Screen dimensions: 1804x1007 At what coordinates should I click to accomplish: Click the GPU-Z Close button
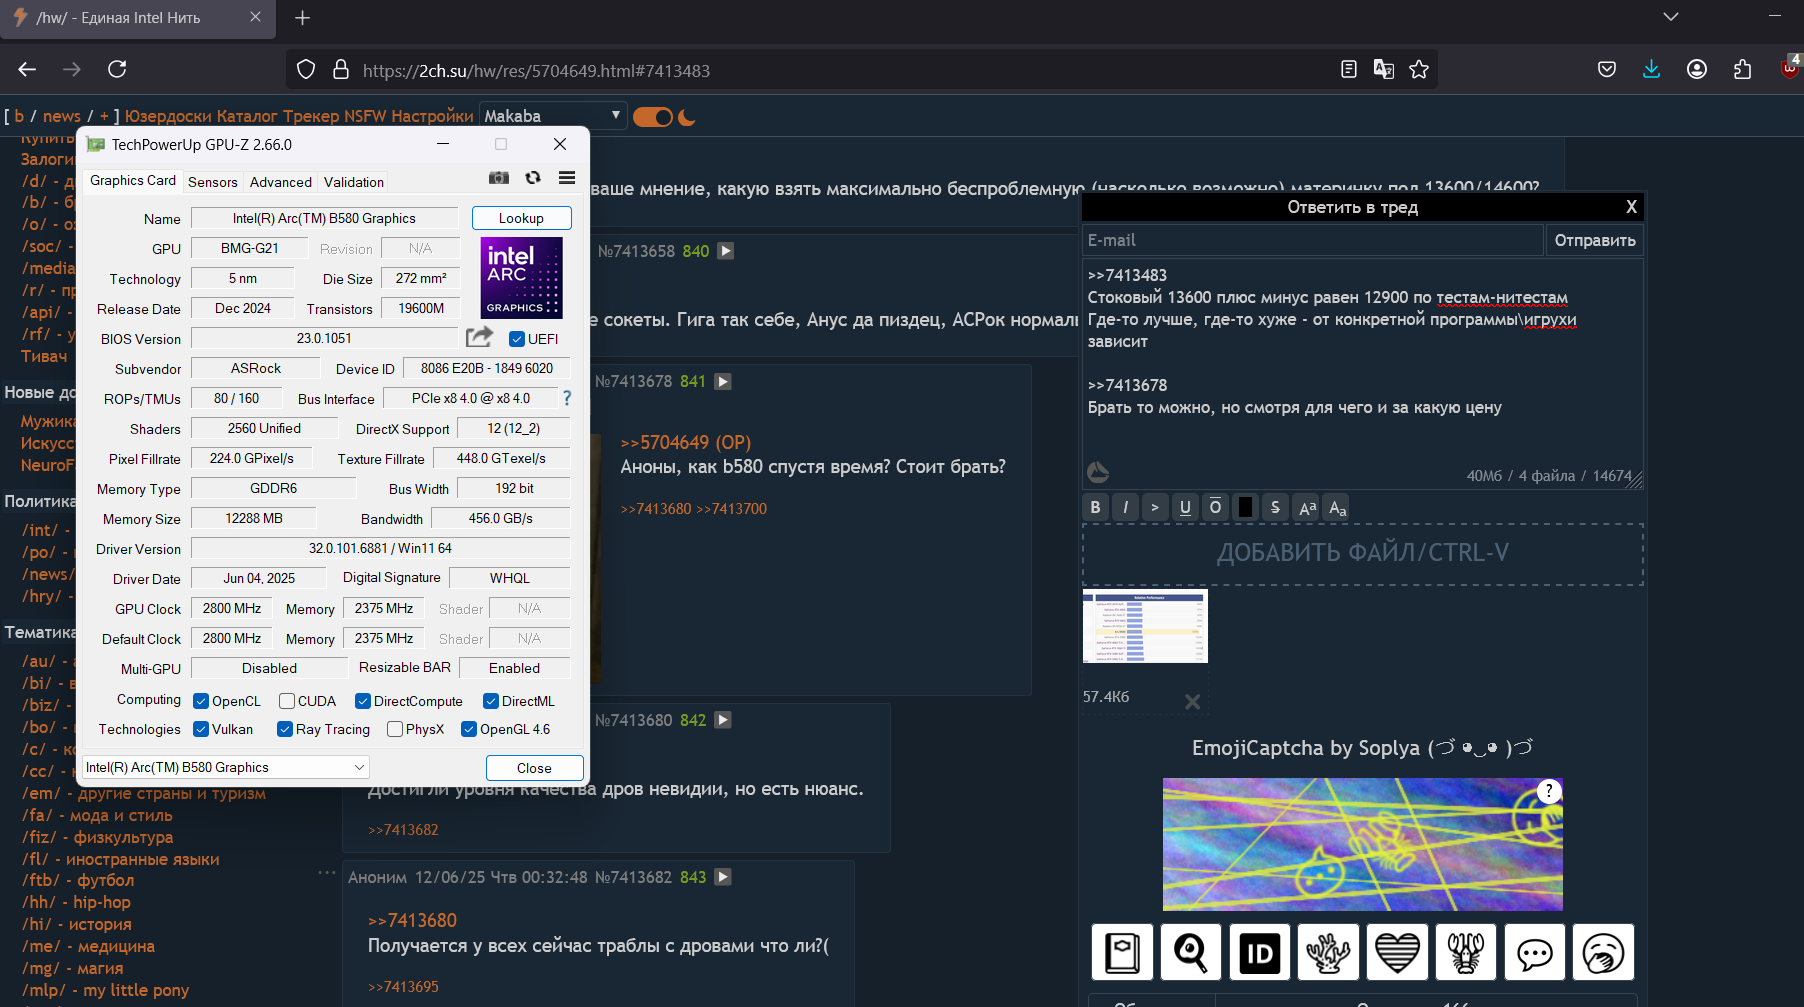tap(534, 768)
